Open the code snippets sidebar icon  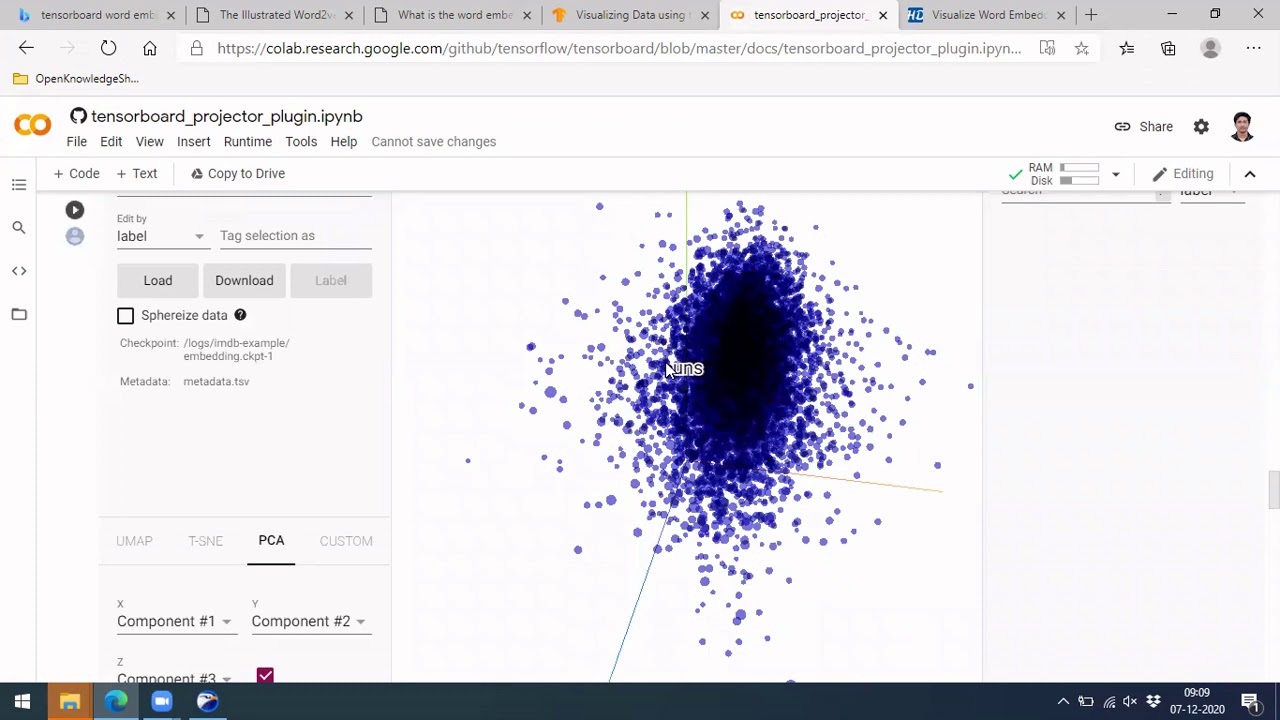[19, 271]
